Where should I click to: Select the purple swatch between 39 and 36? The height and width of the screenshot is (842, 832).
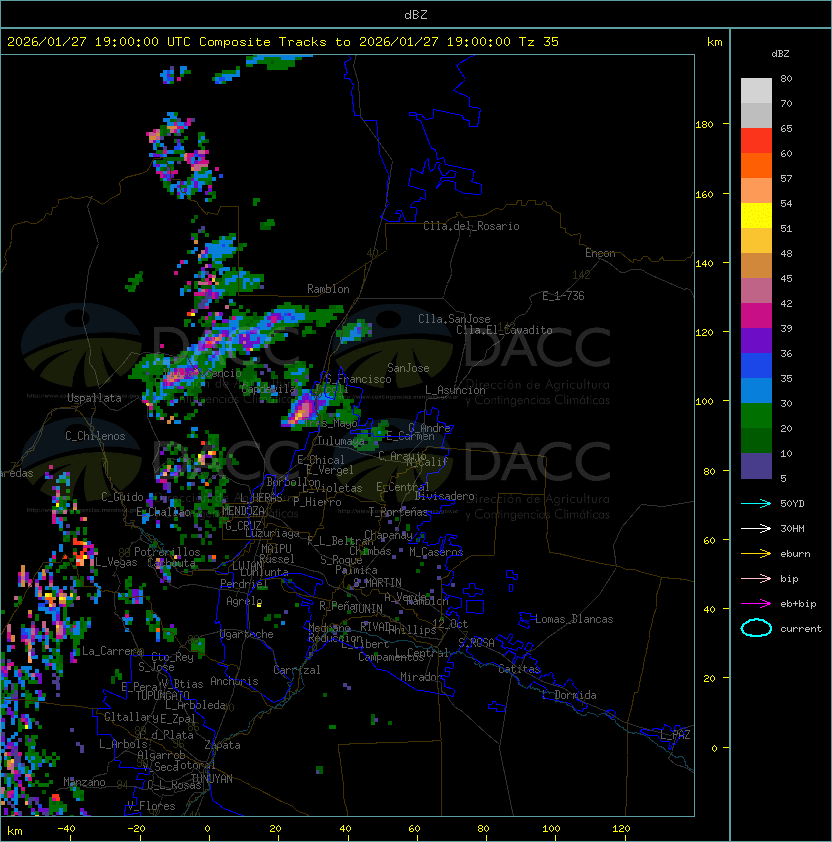[x=756, y=340]
